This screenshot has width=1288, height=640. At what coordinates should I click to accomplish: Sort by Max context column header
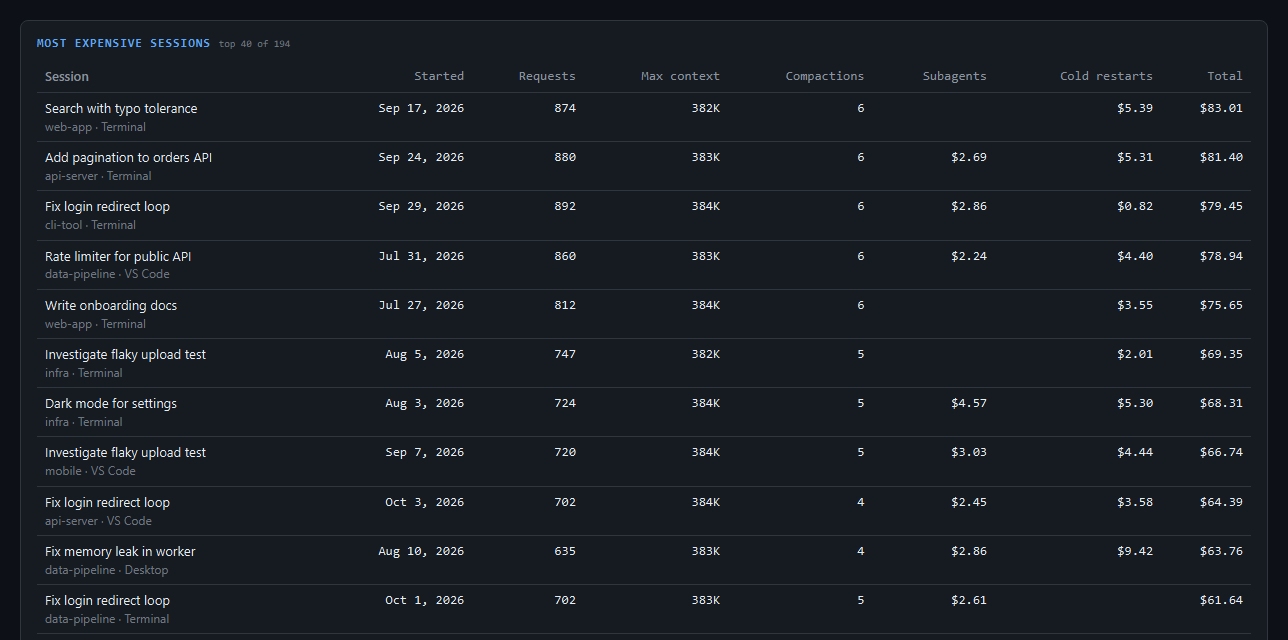(680, 76)
